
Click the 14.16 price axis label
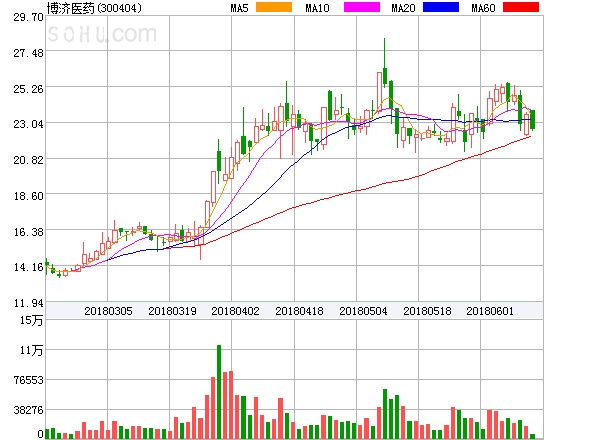29,267
